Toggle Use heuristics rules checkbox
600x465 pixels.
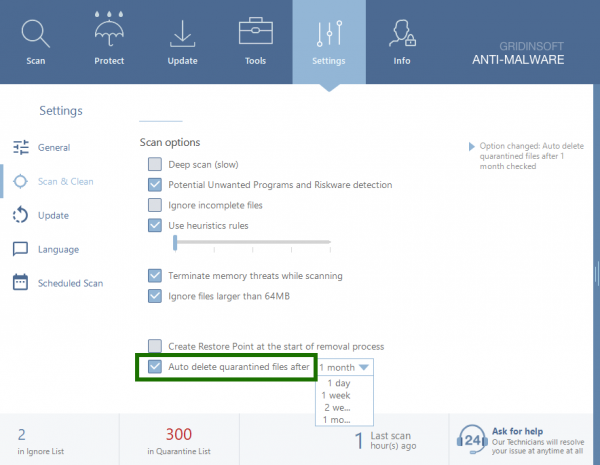pos(155,225)
